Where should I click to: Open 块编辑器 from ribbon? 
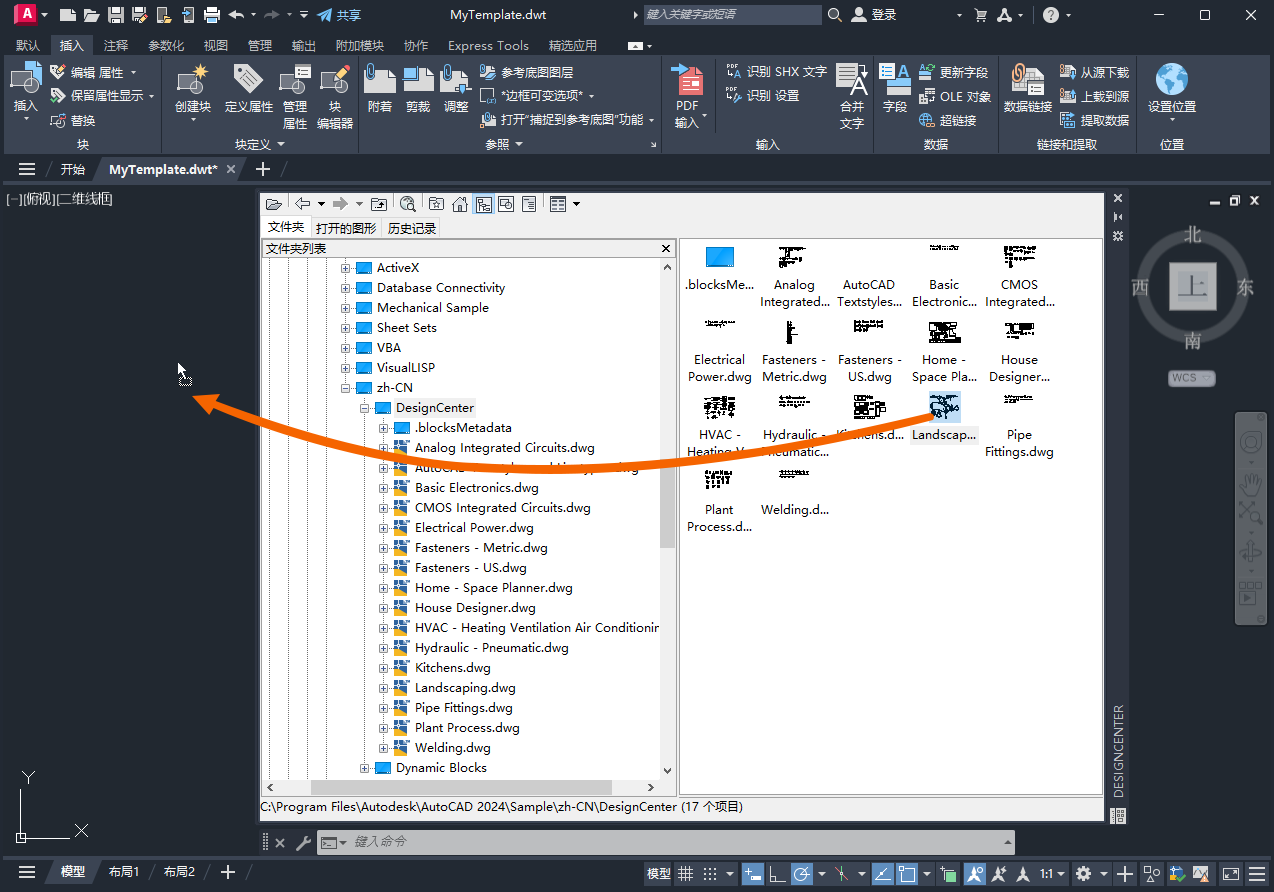(335, 97)
